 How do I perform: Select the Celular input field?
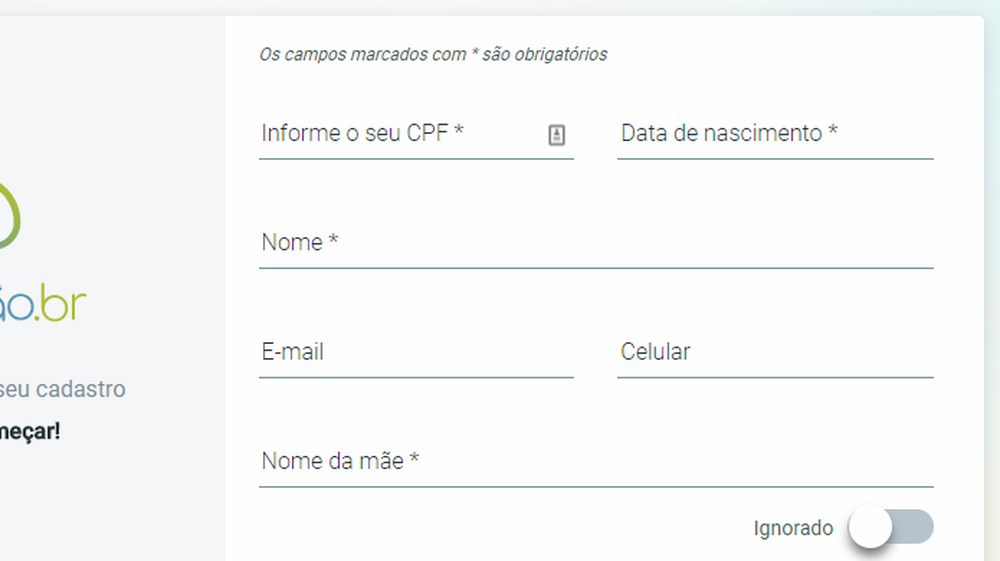pos(774,353)
